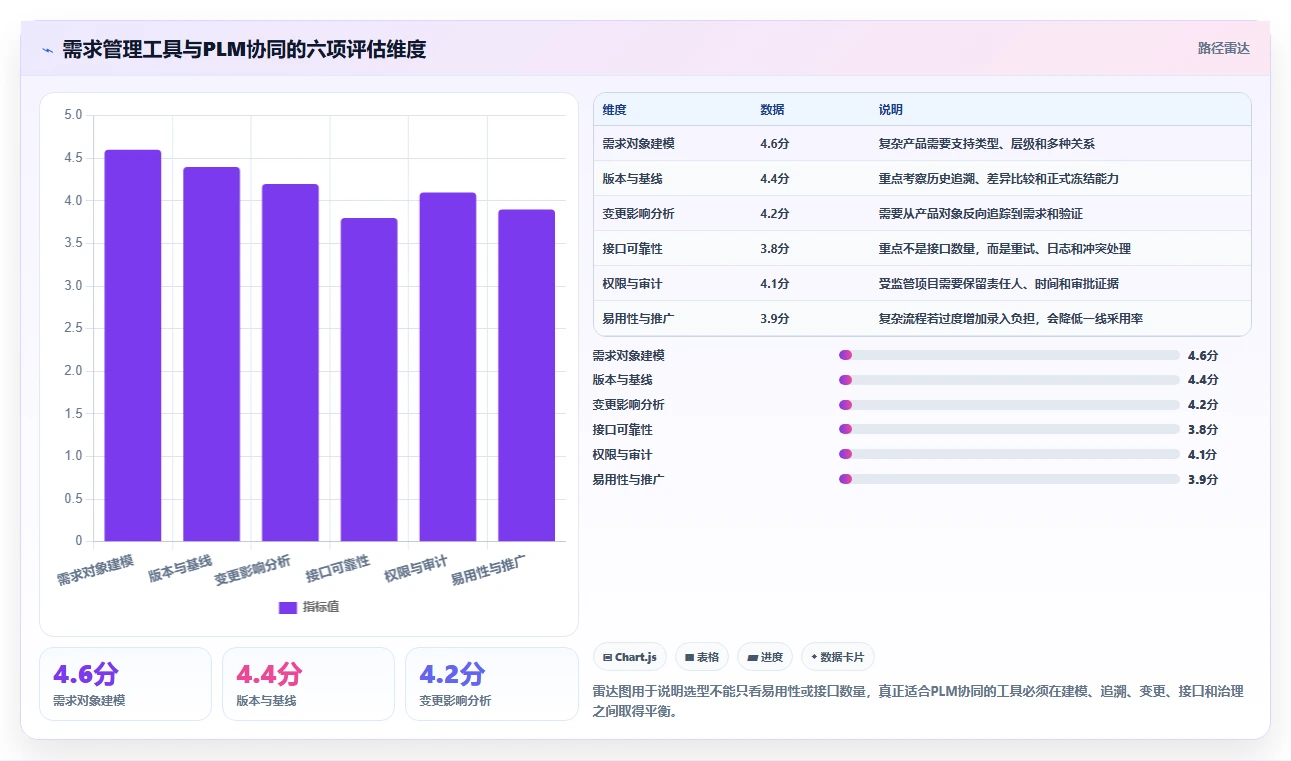This screenshot has height=761, width=1291.
Task: Click the 3.9分 value beside progress bars
Action: click(1203, 479)
